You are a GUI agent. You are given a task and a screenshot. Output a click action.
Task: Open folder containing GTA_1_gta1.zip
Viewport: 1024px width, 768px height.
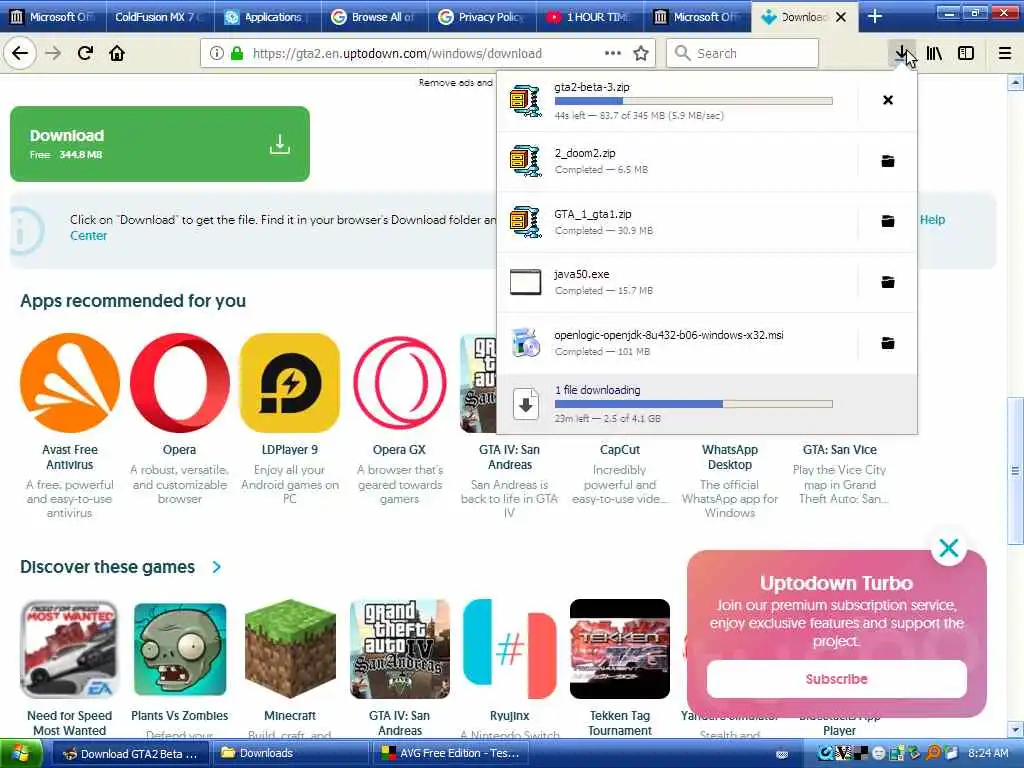click(888, 221)
